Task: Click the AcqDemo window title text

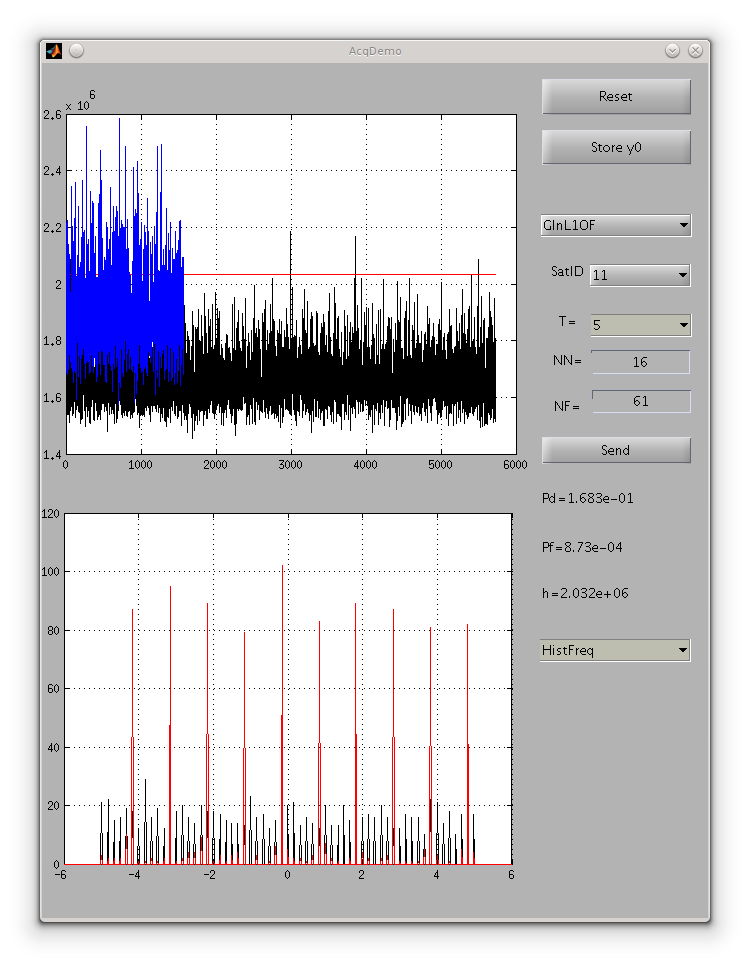Action: pos(375,51)
